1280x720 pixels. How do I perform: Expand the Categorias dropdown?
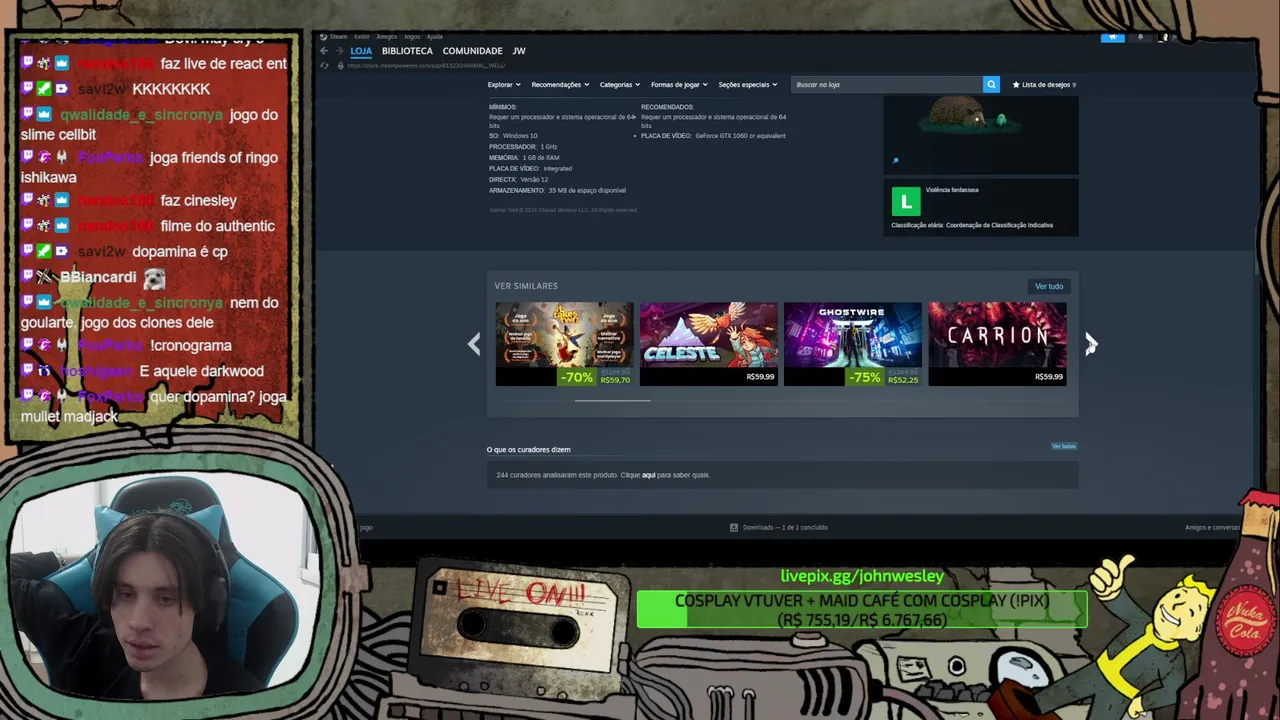tap(620, 85)
